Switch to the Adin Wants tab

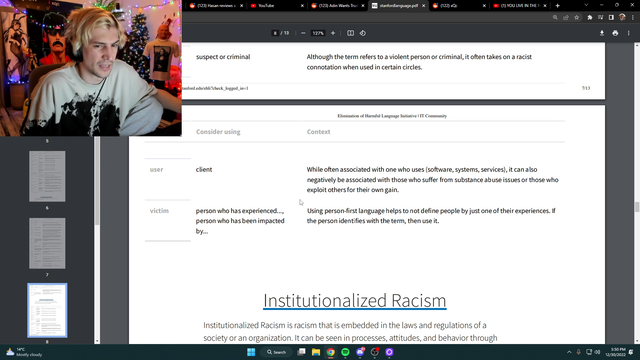pos(338,6)
